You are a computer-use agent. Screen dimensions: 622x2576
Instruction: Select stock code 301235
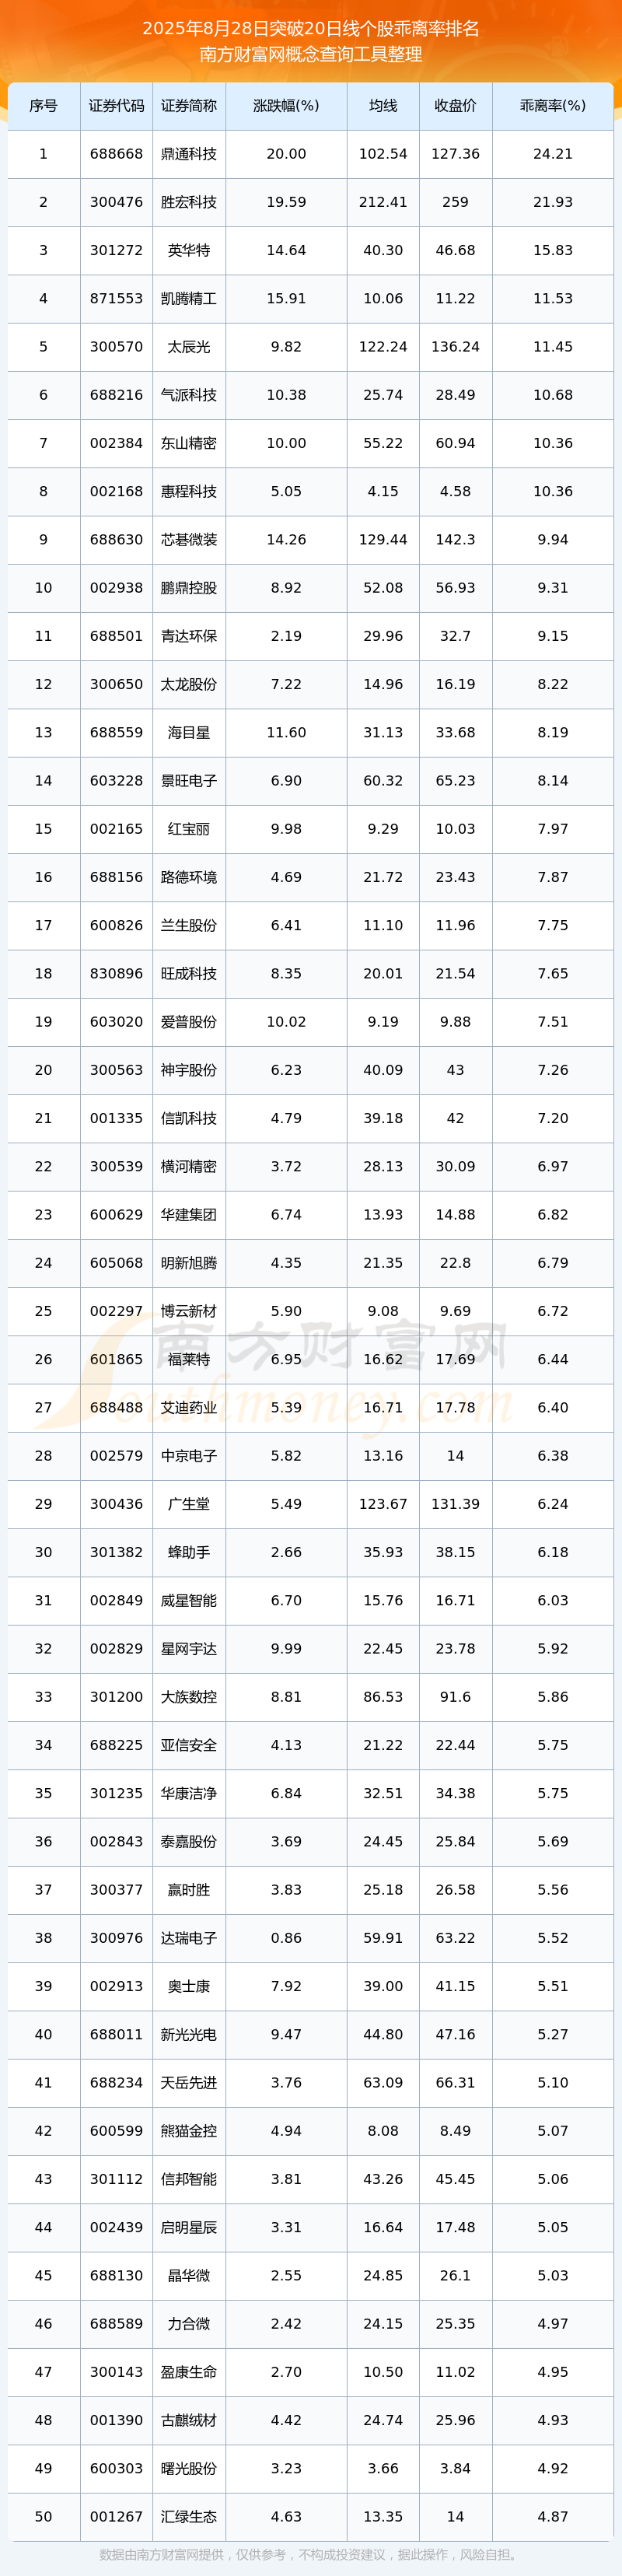click(116, 1794)
